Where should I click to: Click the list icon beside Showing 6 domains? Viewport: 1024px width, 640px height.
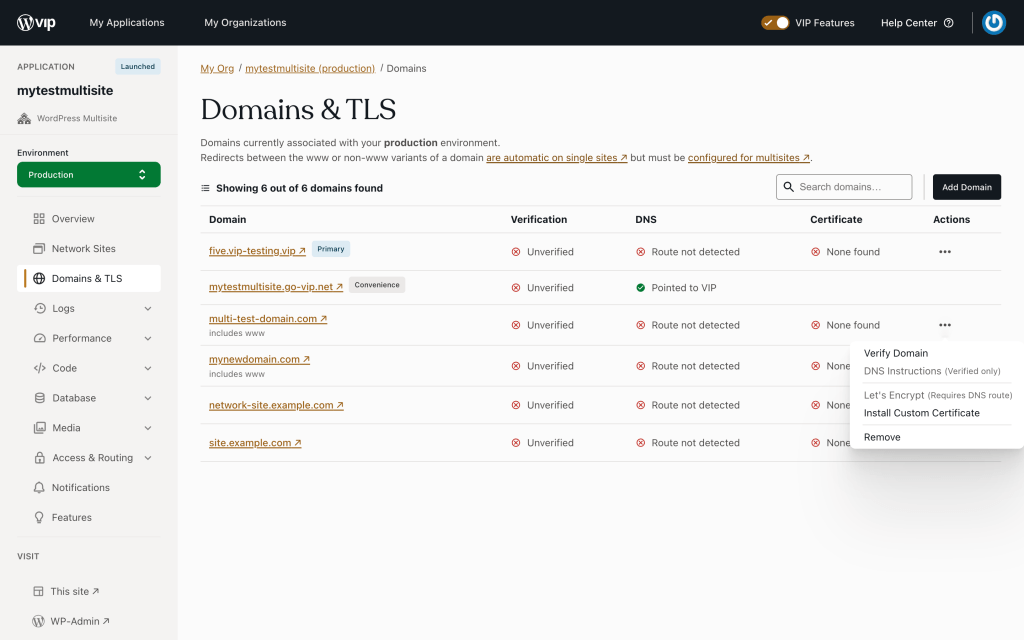tap(205, 188)
